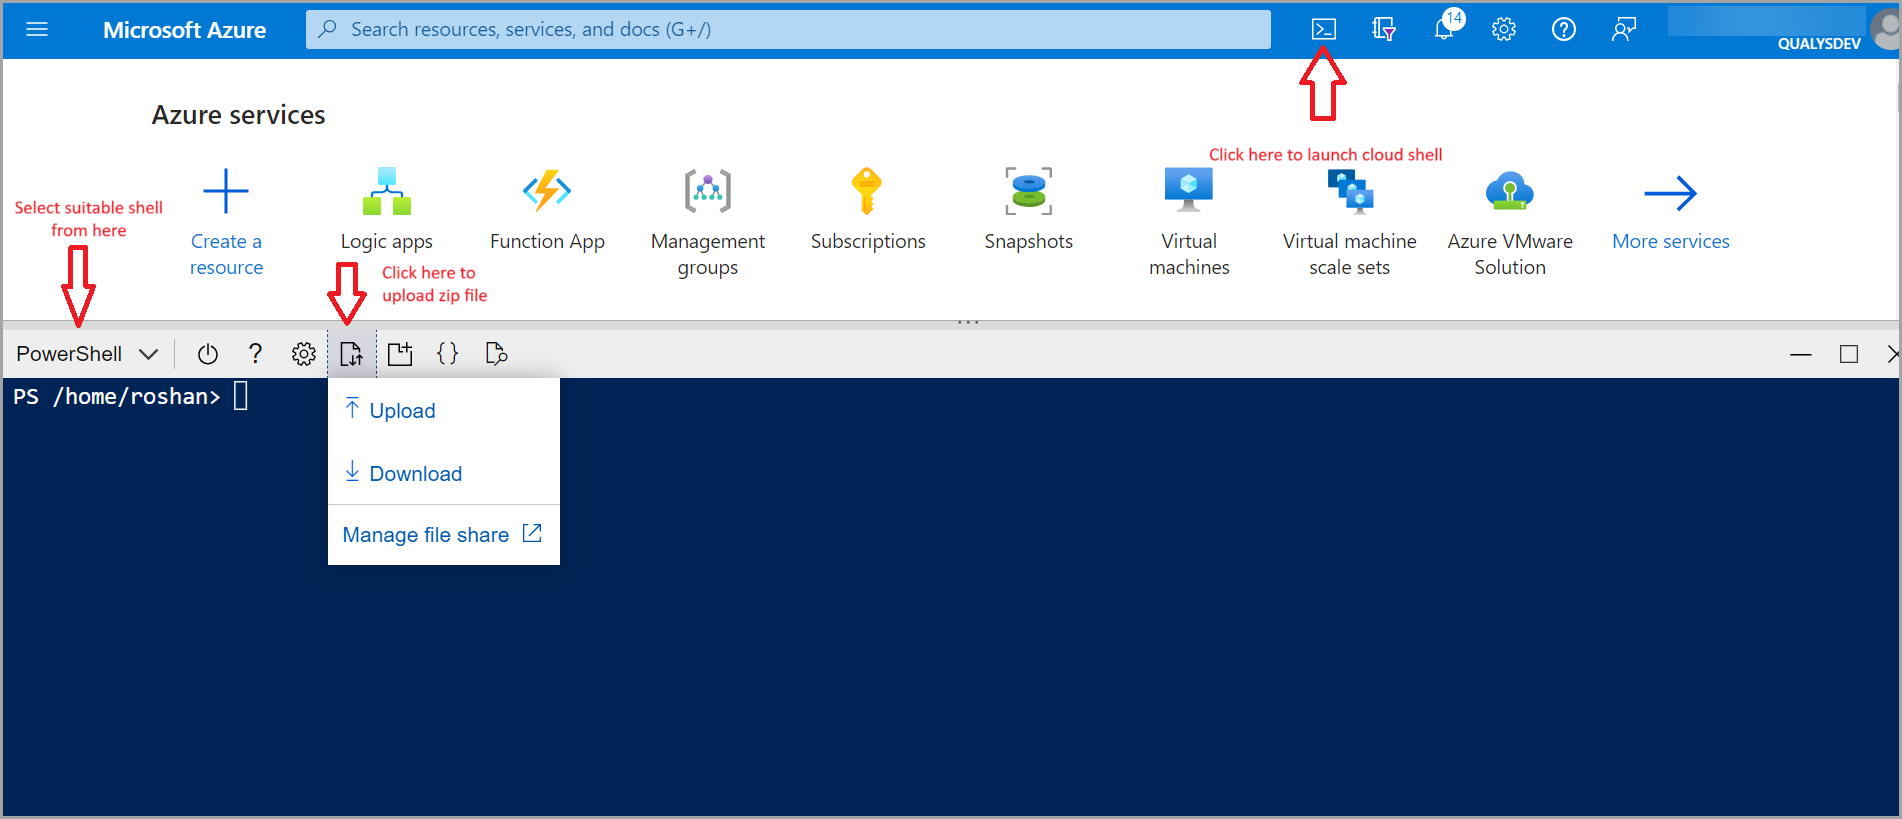Click the Snapshots label
The width and height of the screenshot is (1902, 819).
point(1028,241)
